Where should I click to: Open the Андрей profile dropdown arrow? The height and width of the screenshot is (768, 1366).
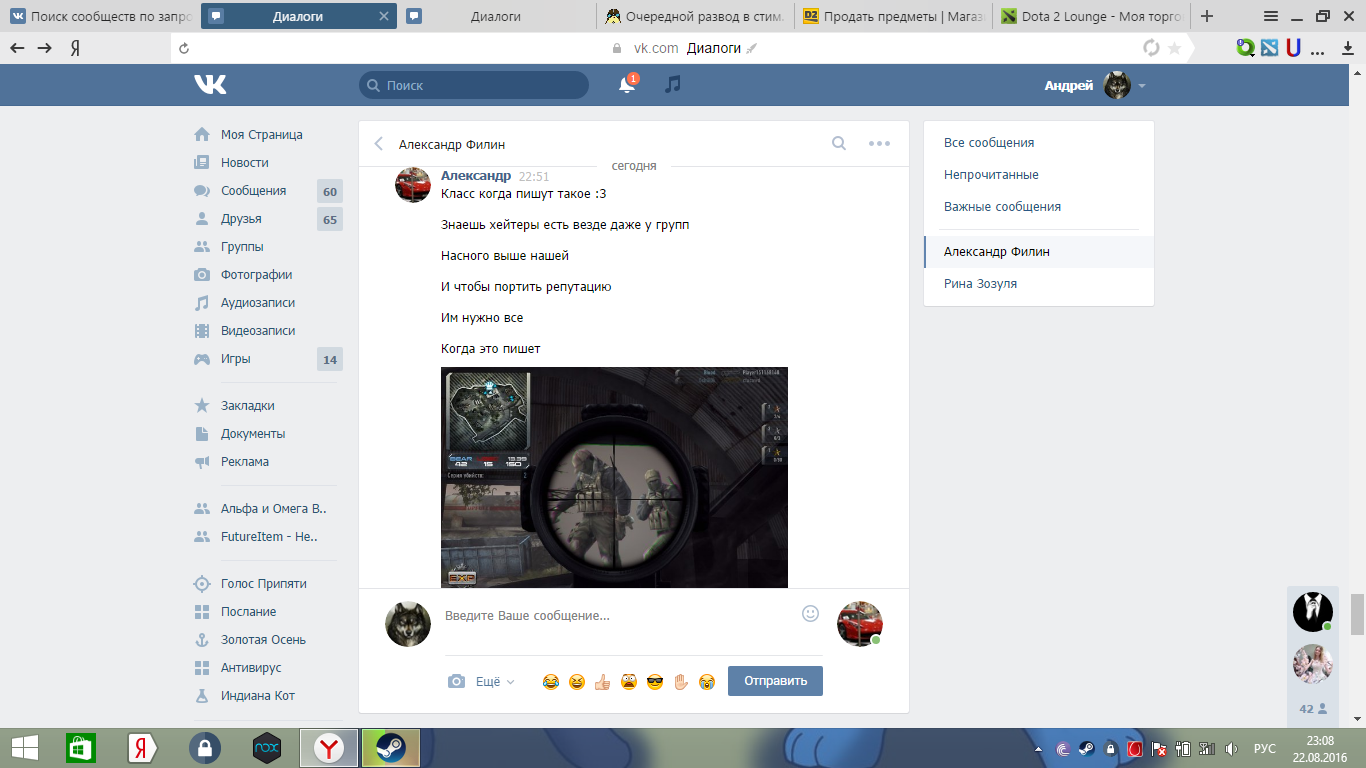(x=1142, y=86)
